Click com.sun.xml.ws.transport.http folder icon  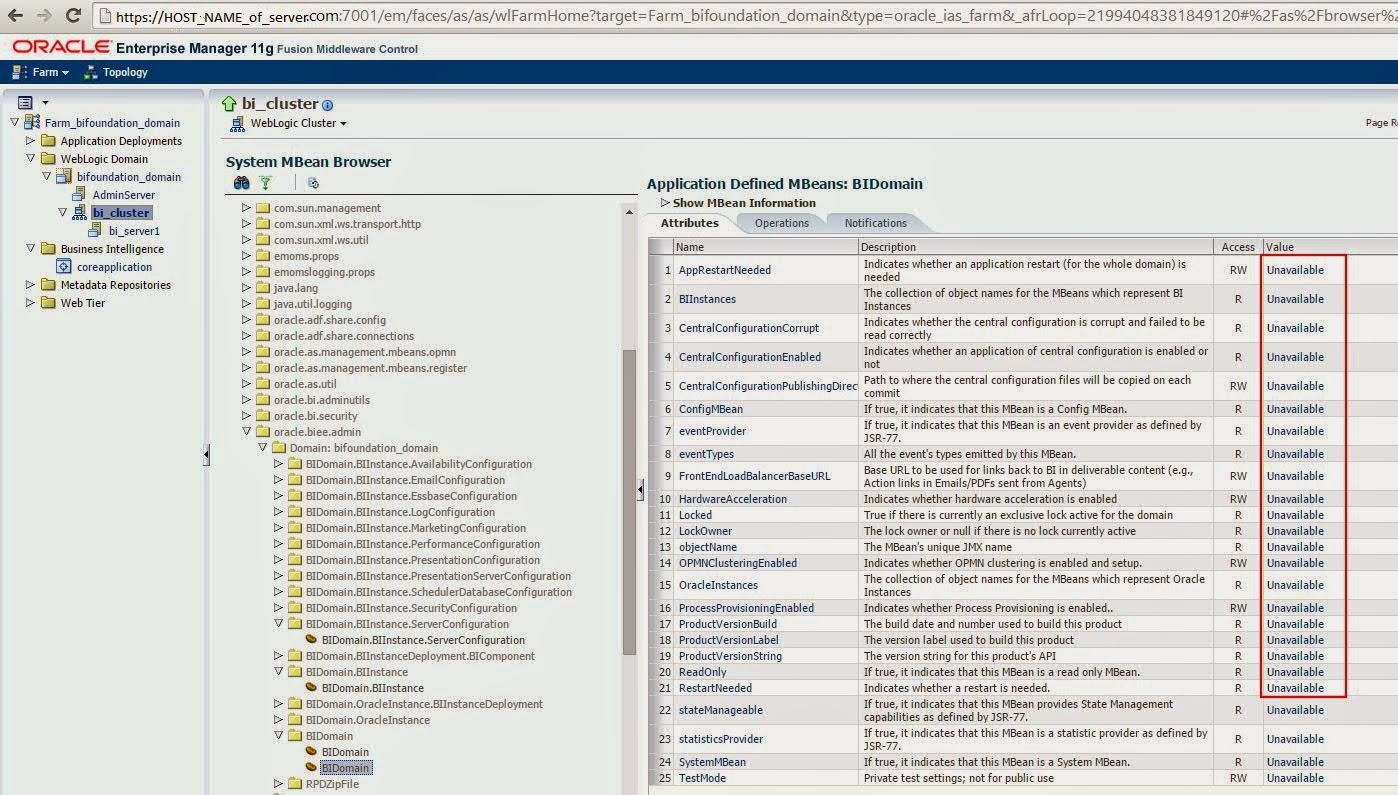click(x=264, y=224)
